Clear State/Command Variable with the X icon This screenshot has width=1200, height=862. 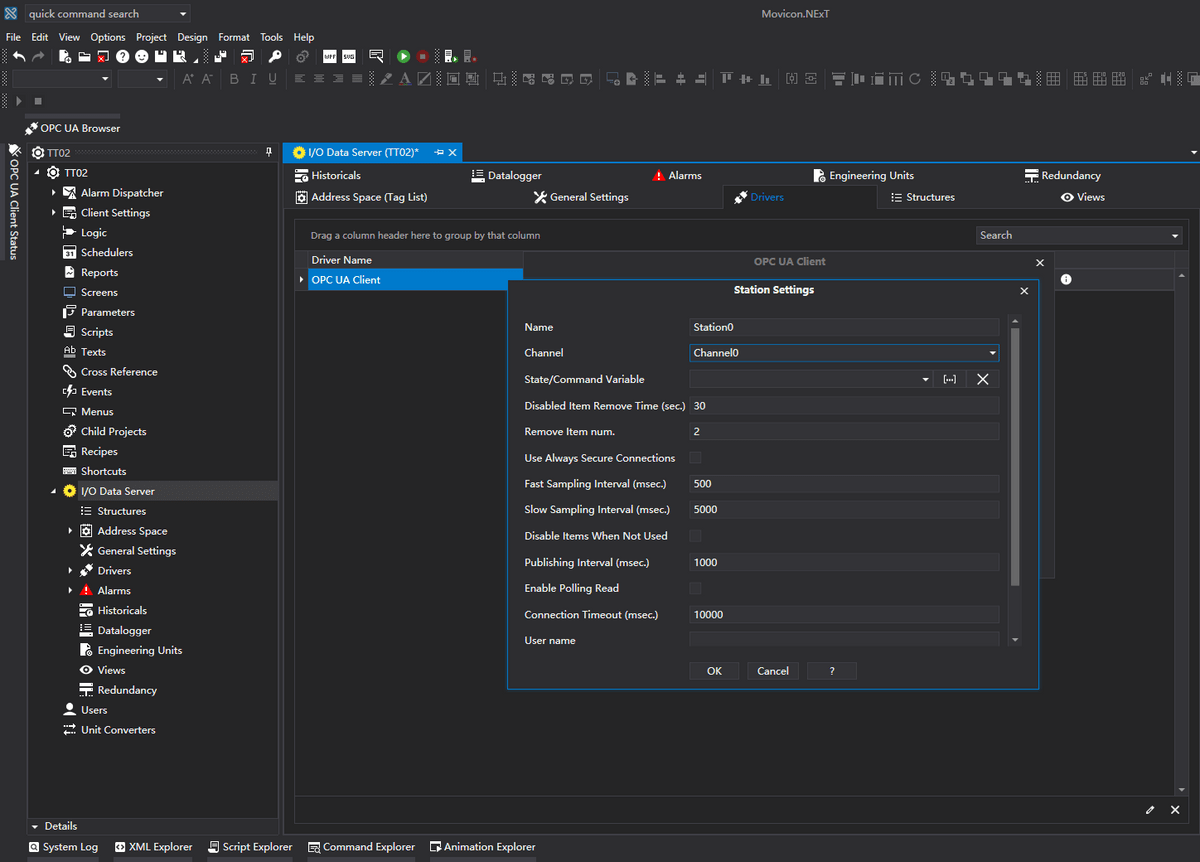click(982, 379)
